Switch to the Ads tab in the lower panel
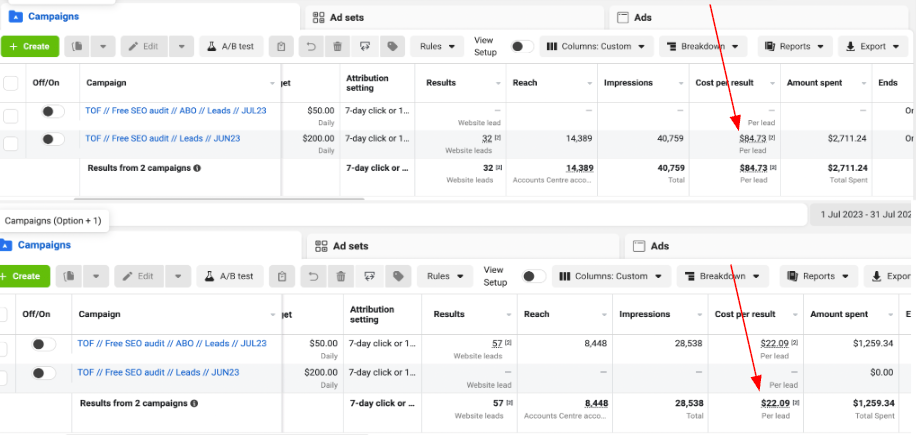916x435 pixels. (x=660, y=246)
